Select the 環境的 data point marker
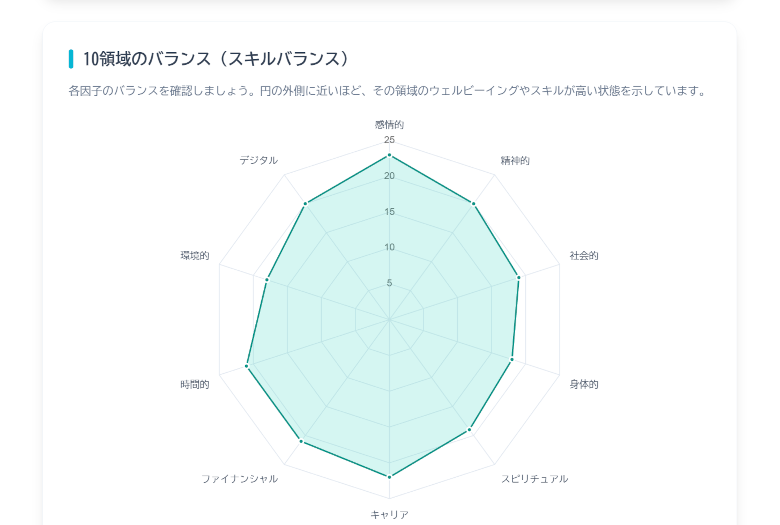780x525 pixels. point(267,280)
